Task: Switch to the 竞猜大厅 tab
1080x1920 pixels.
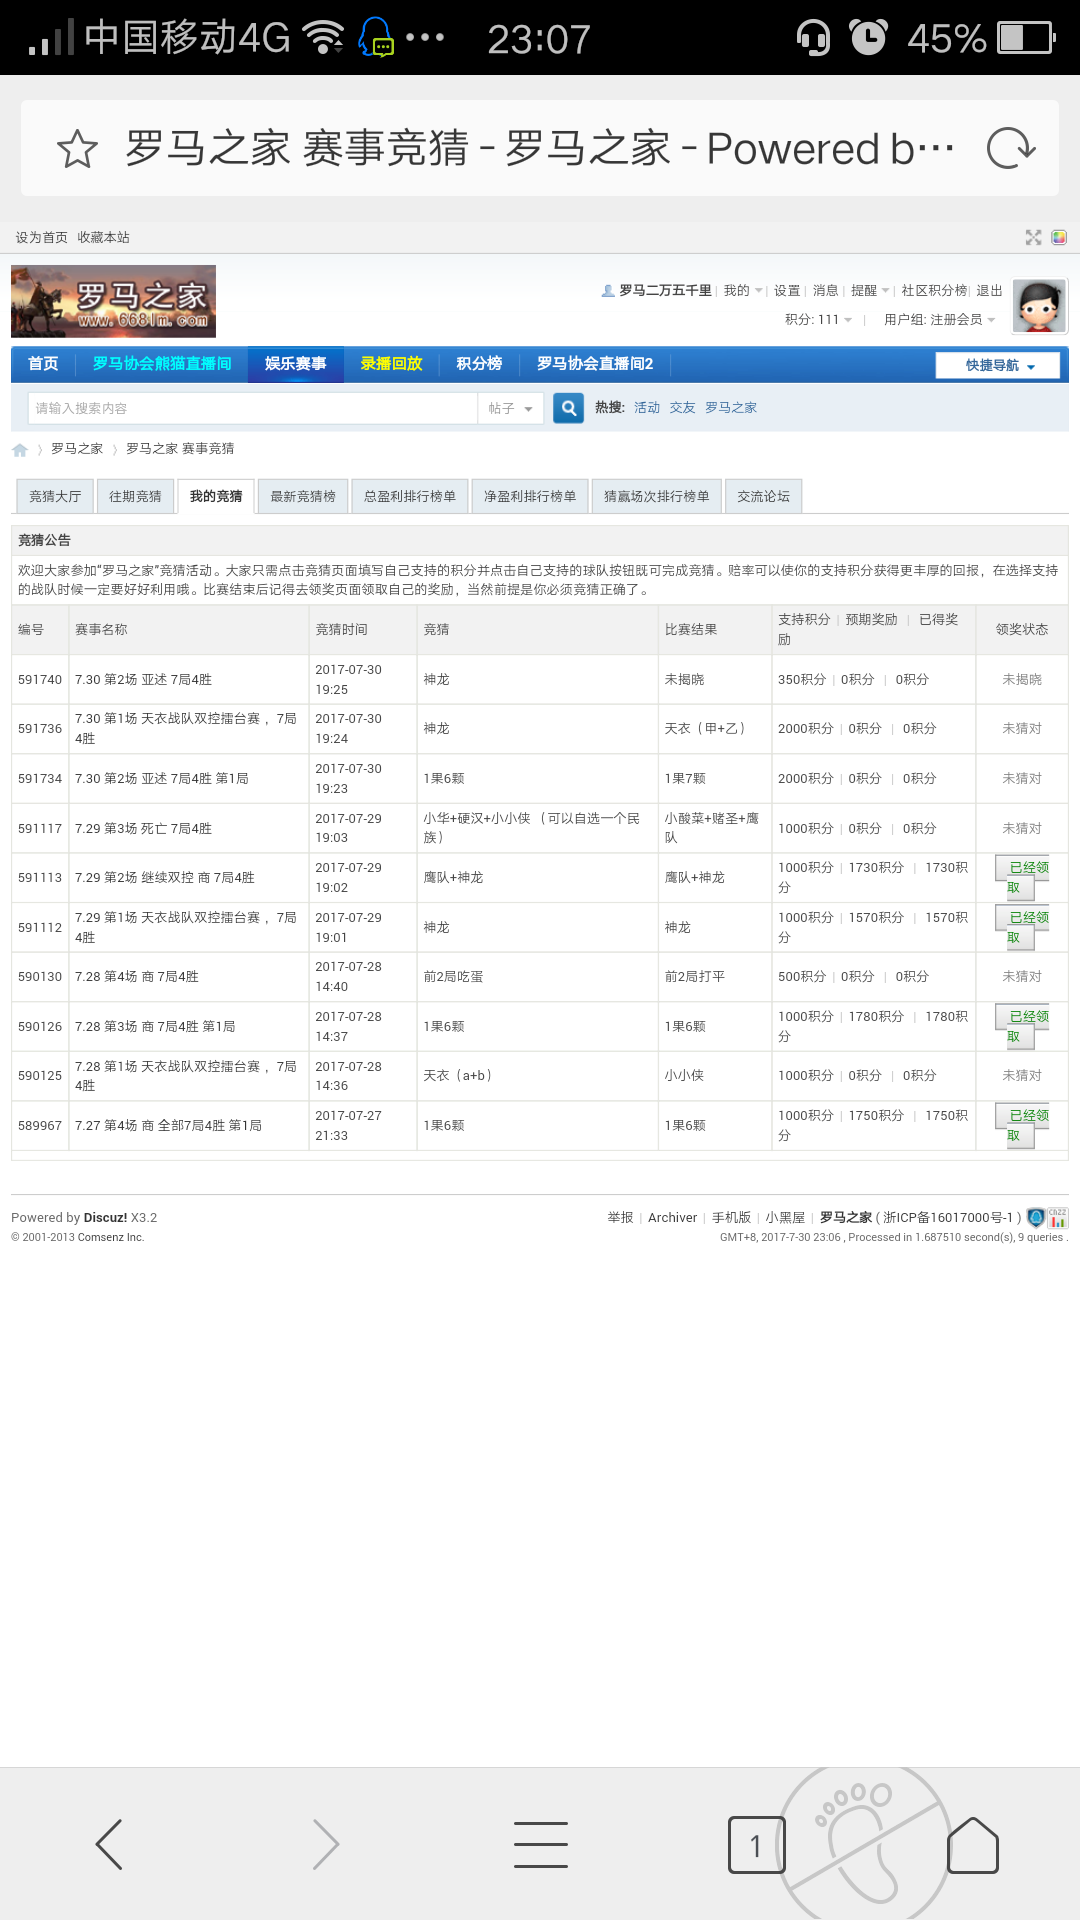Action: point(55,496)
